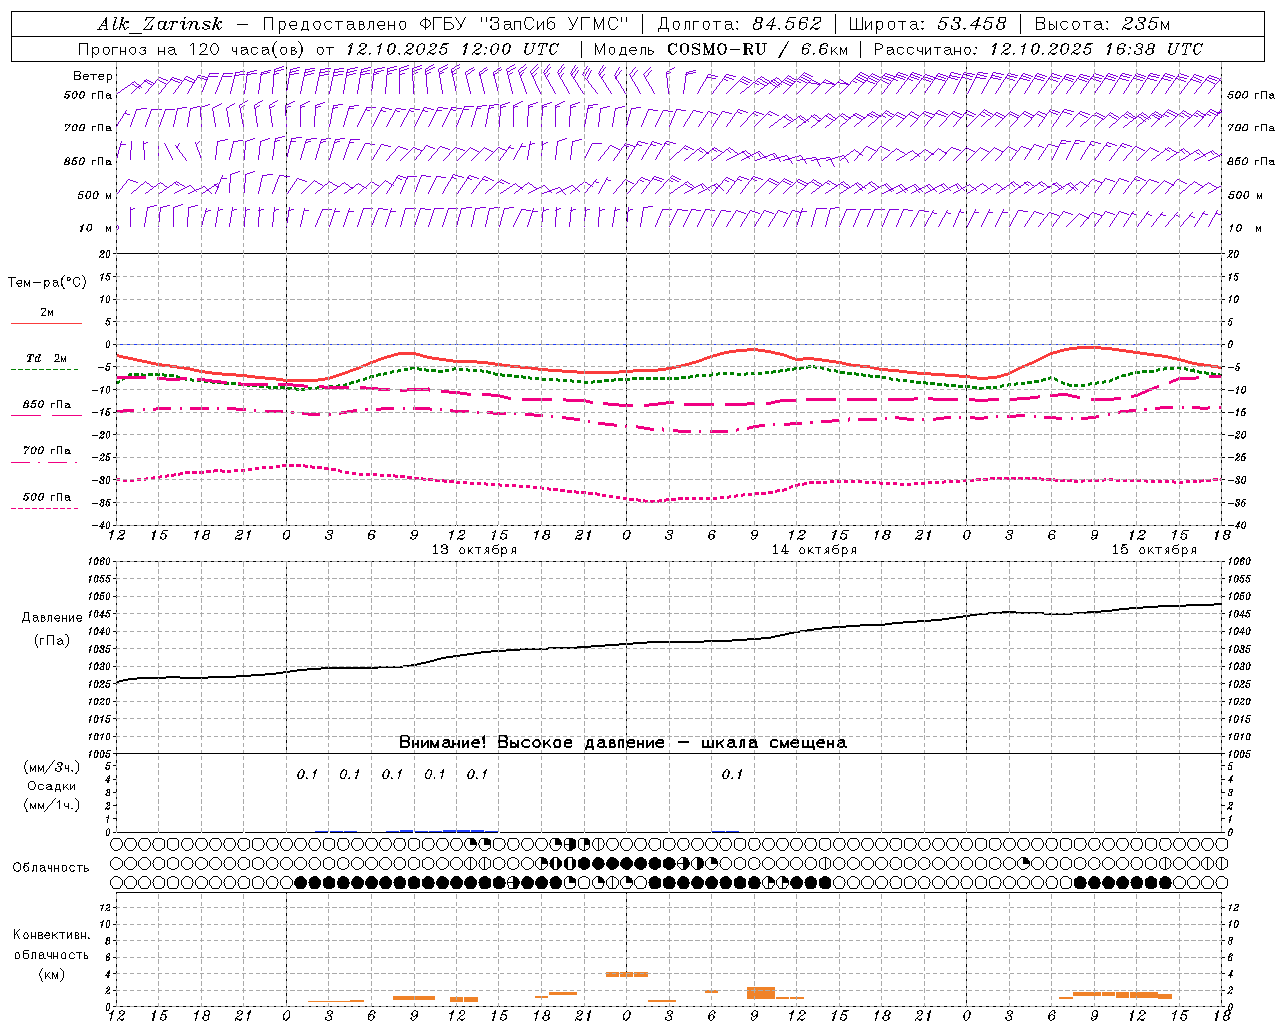Click the (мм/1ч.) precipitation unit label
Viewport: 1280px width, 1024px height.
tap(52, 805)
